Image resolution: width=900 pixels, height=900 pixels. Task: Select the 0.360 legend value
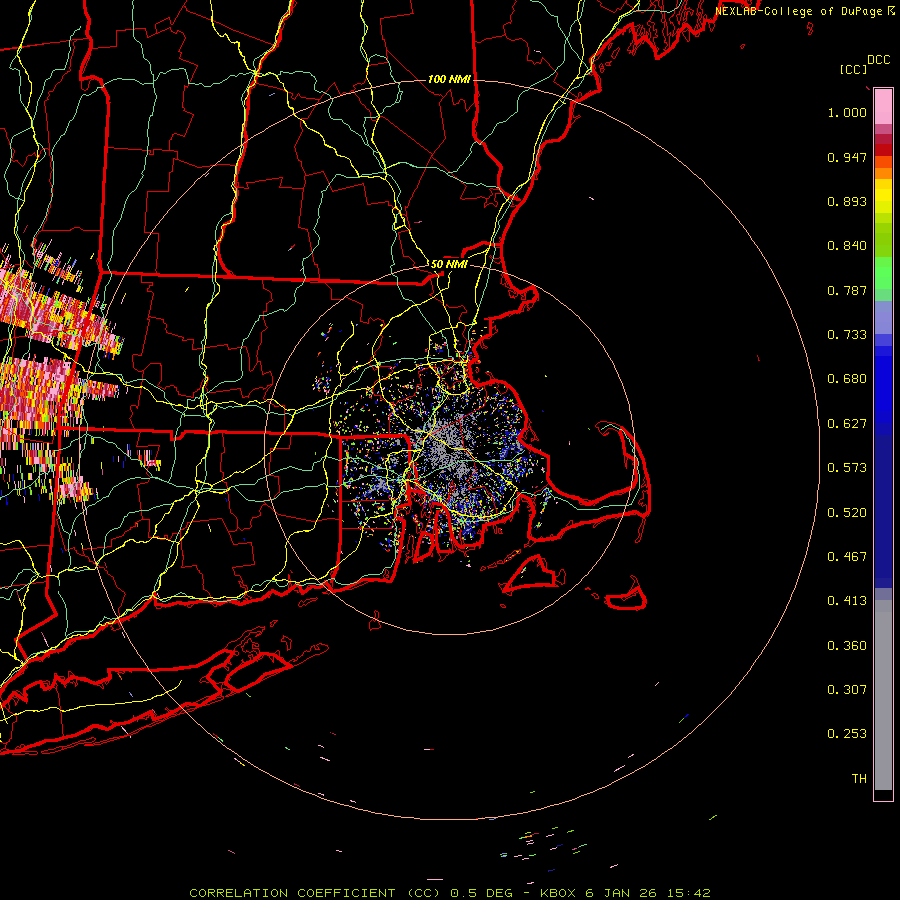(847, 646)
